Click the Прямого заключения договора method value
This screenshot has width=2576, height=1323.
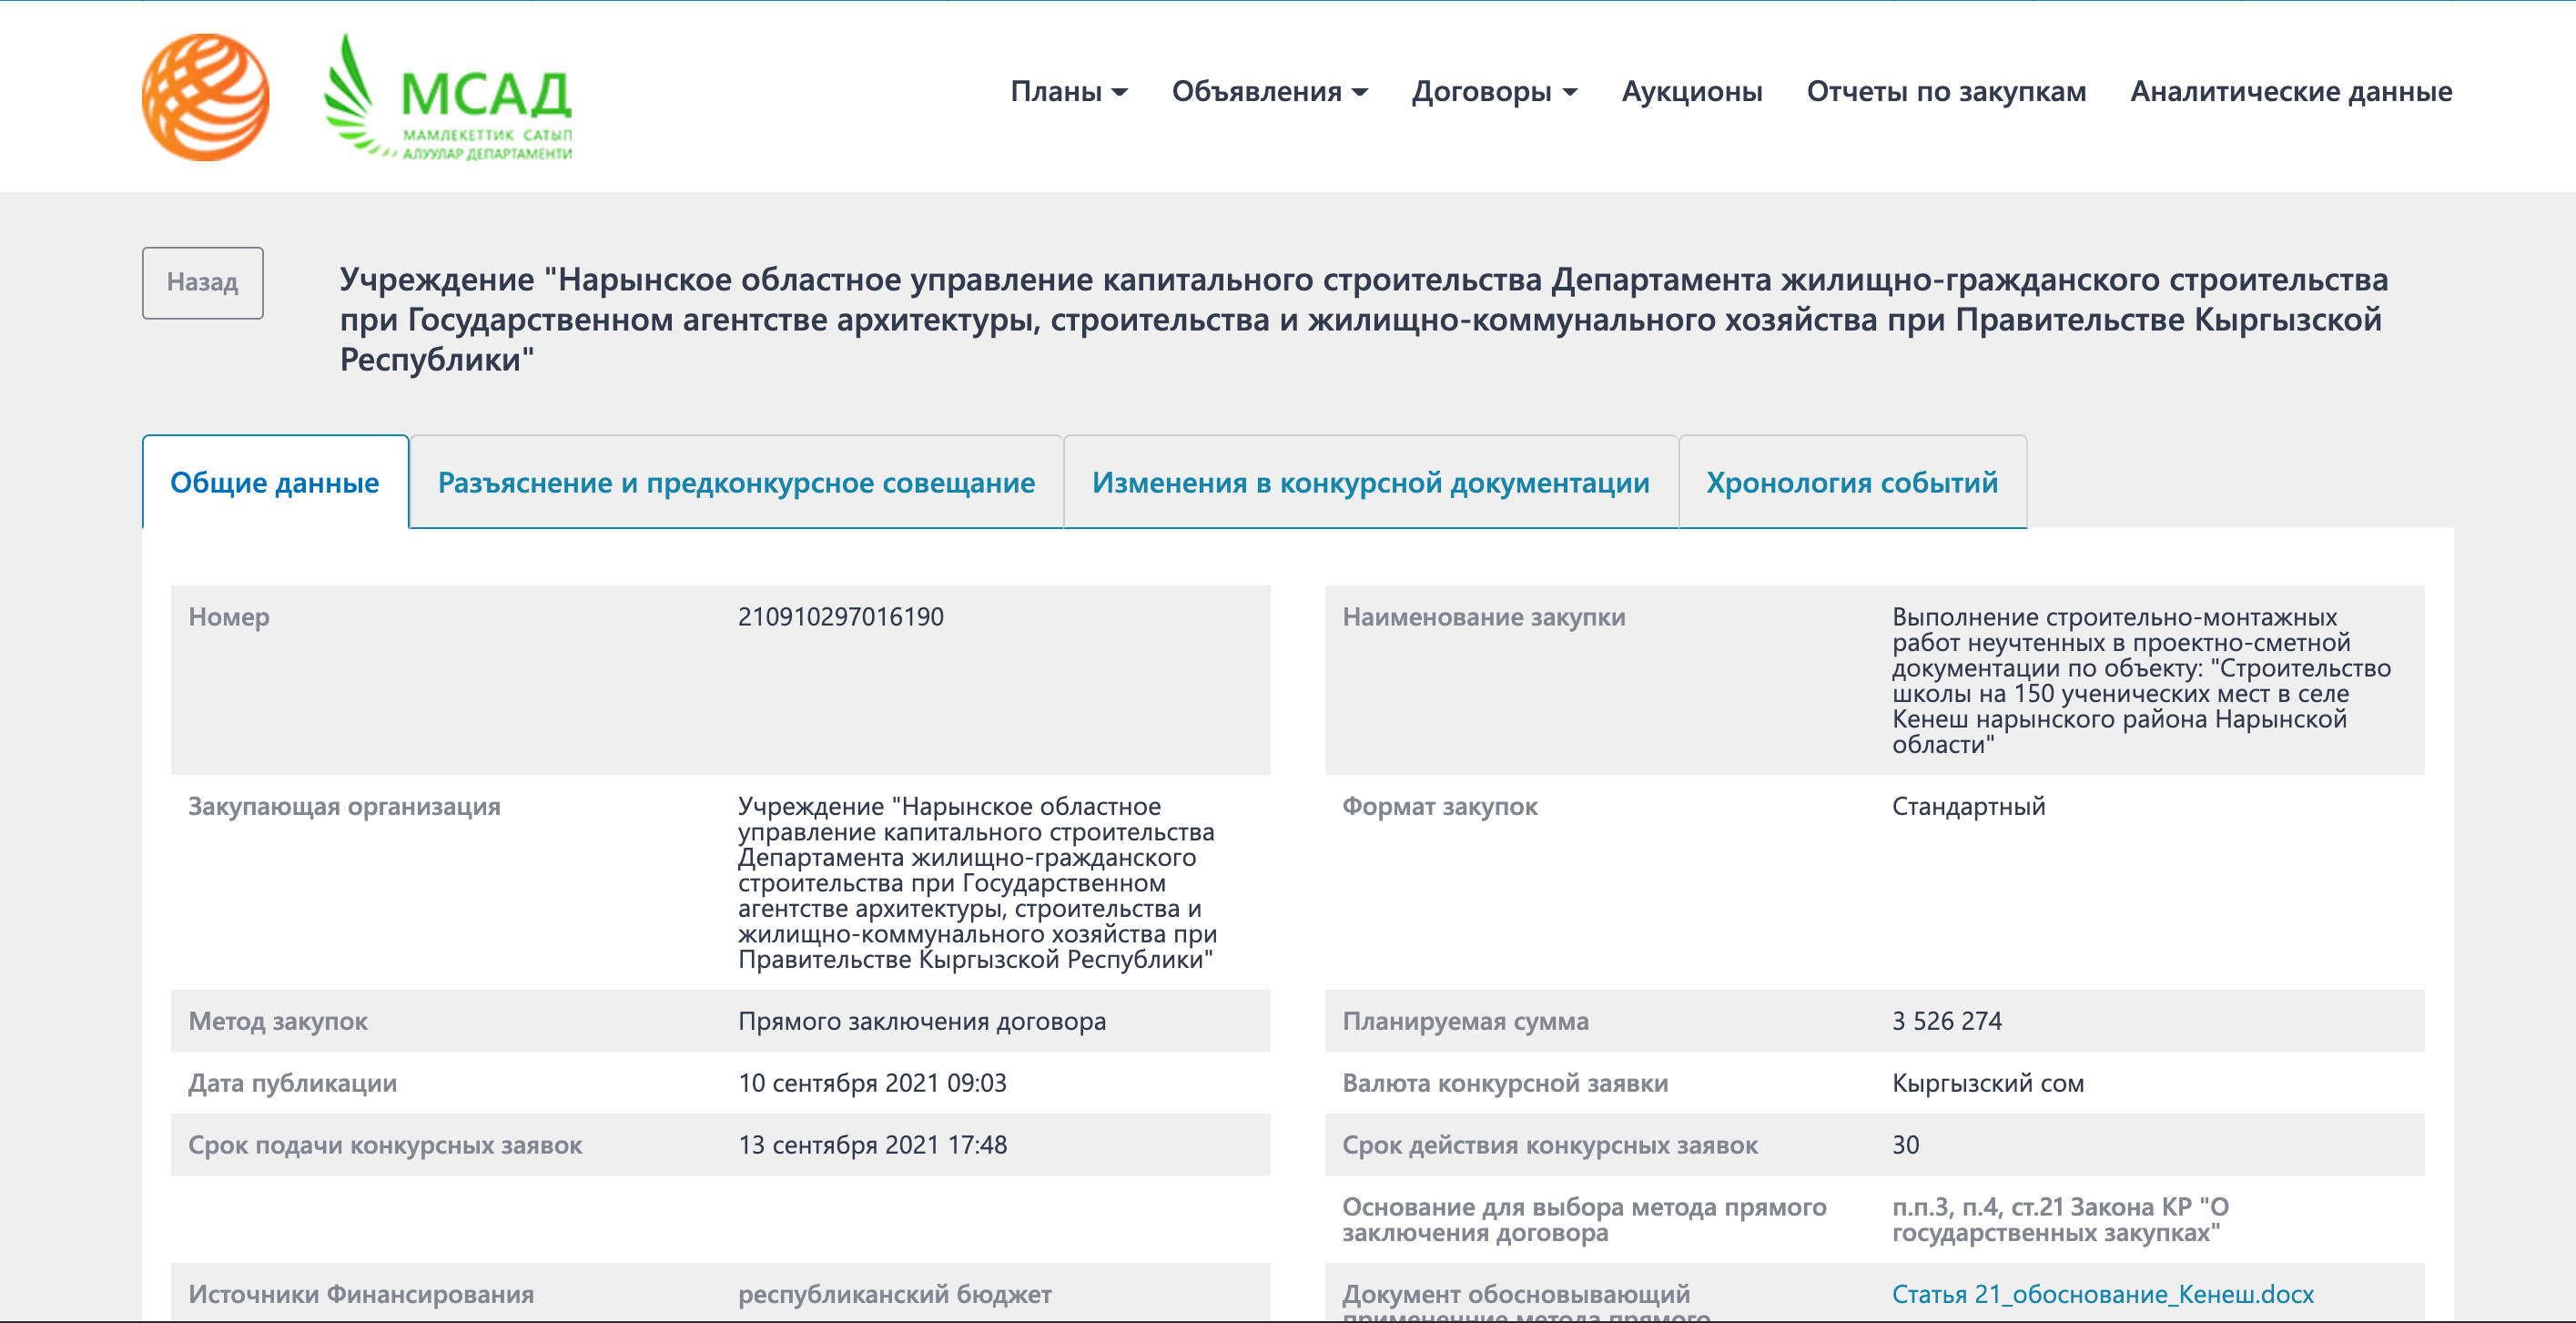pos(921,1021)
